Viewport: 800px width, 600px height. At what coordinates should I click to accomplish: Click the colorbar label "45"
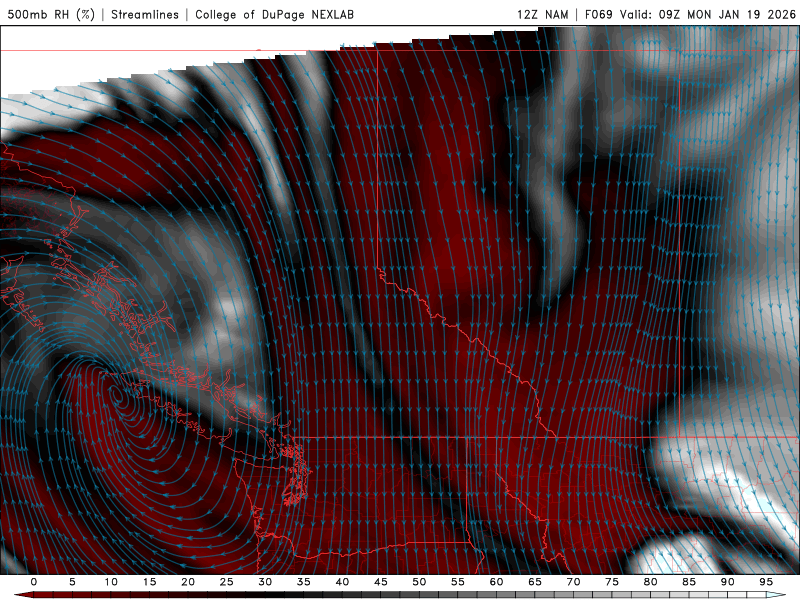pyautogui.click(x=381, y=582)
